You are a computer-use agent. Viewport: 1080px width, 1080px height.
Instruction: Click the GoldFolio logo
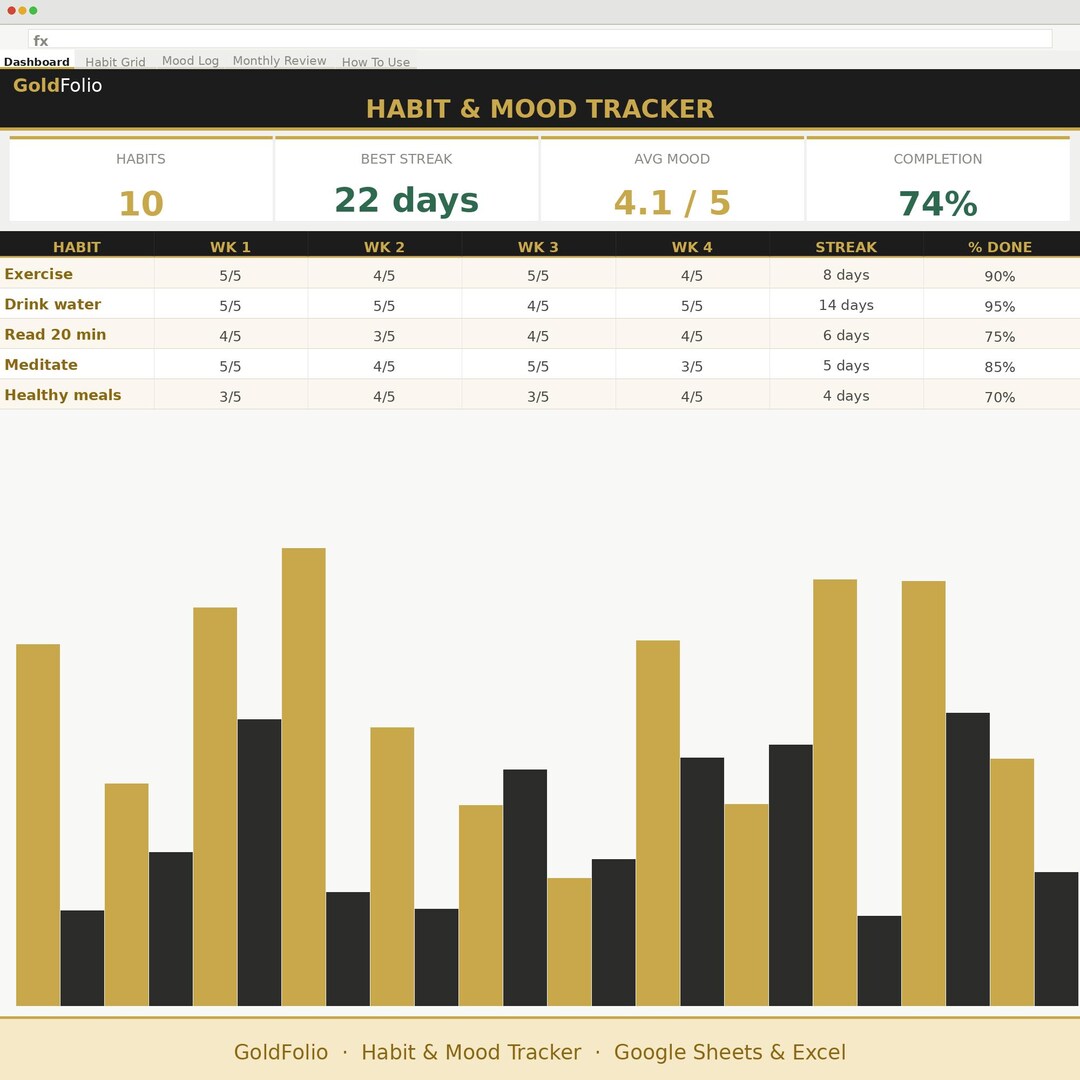[57, 85]
